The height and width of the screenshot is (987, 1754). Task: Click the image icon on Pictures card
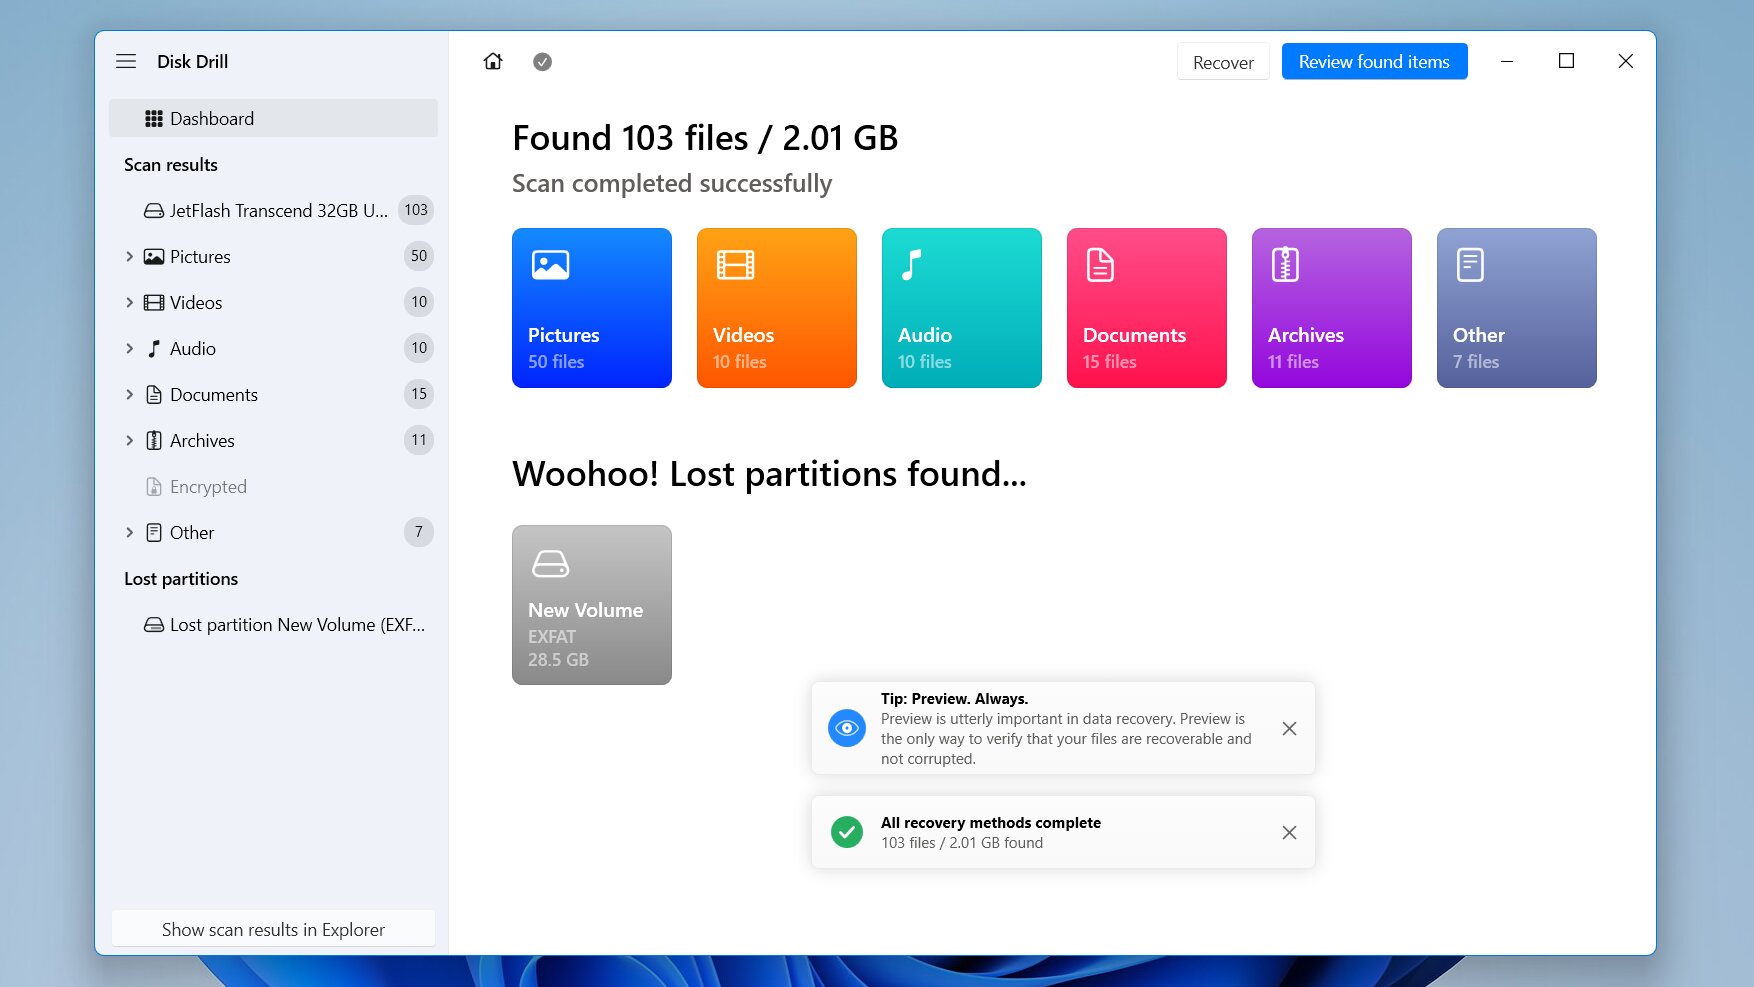(551, 265)
